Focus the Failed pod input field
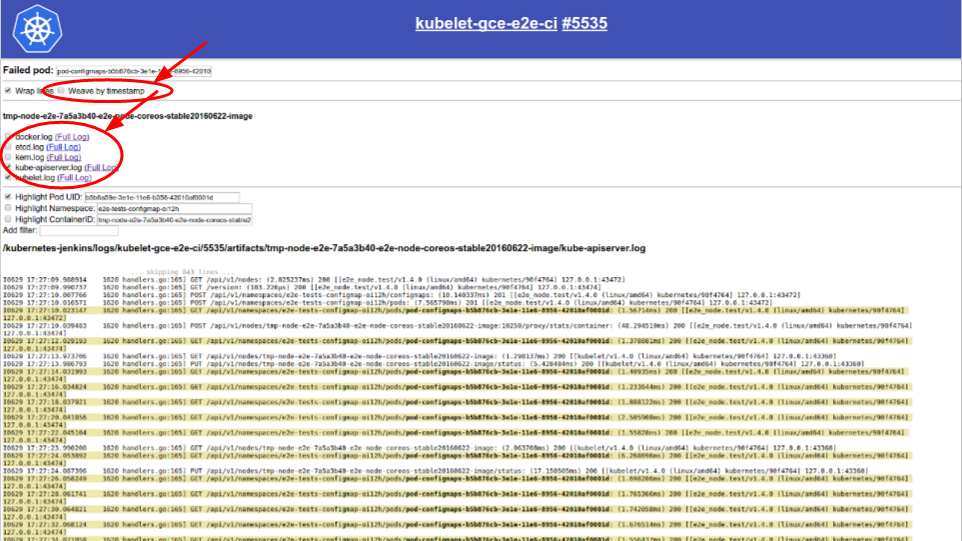Viewport: 962px width, 541px height. point(134,71)
